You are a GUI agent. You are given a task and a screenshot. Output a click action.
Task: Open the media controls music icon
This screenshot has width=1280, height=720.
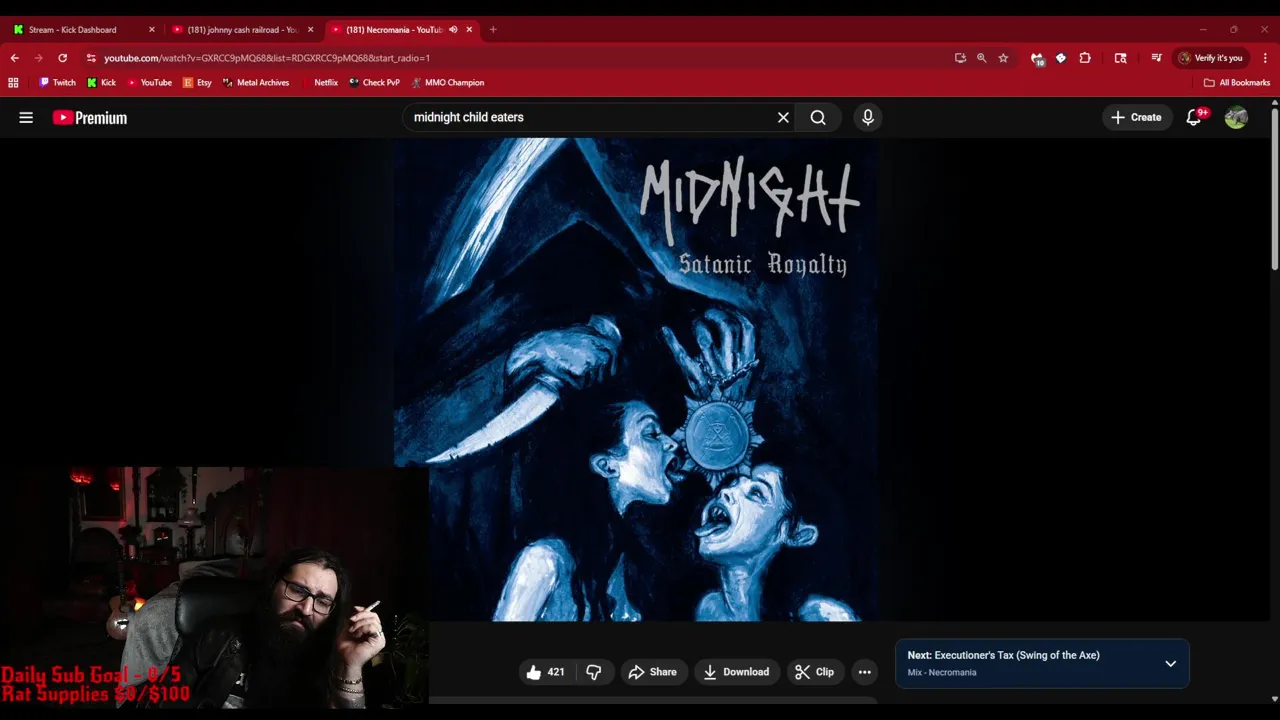click(1156, 58)
